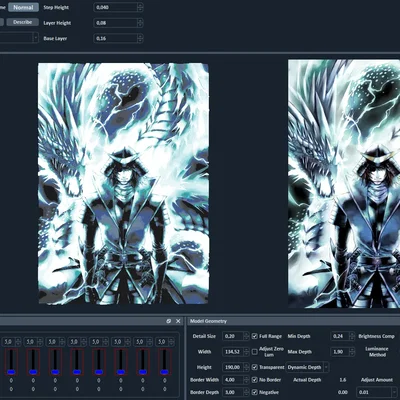
Task: Open the Adjust Amount 0.01 dropdown
Action: 378,392
